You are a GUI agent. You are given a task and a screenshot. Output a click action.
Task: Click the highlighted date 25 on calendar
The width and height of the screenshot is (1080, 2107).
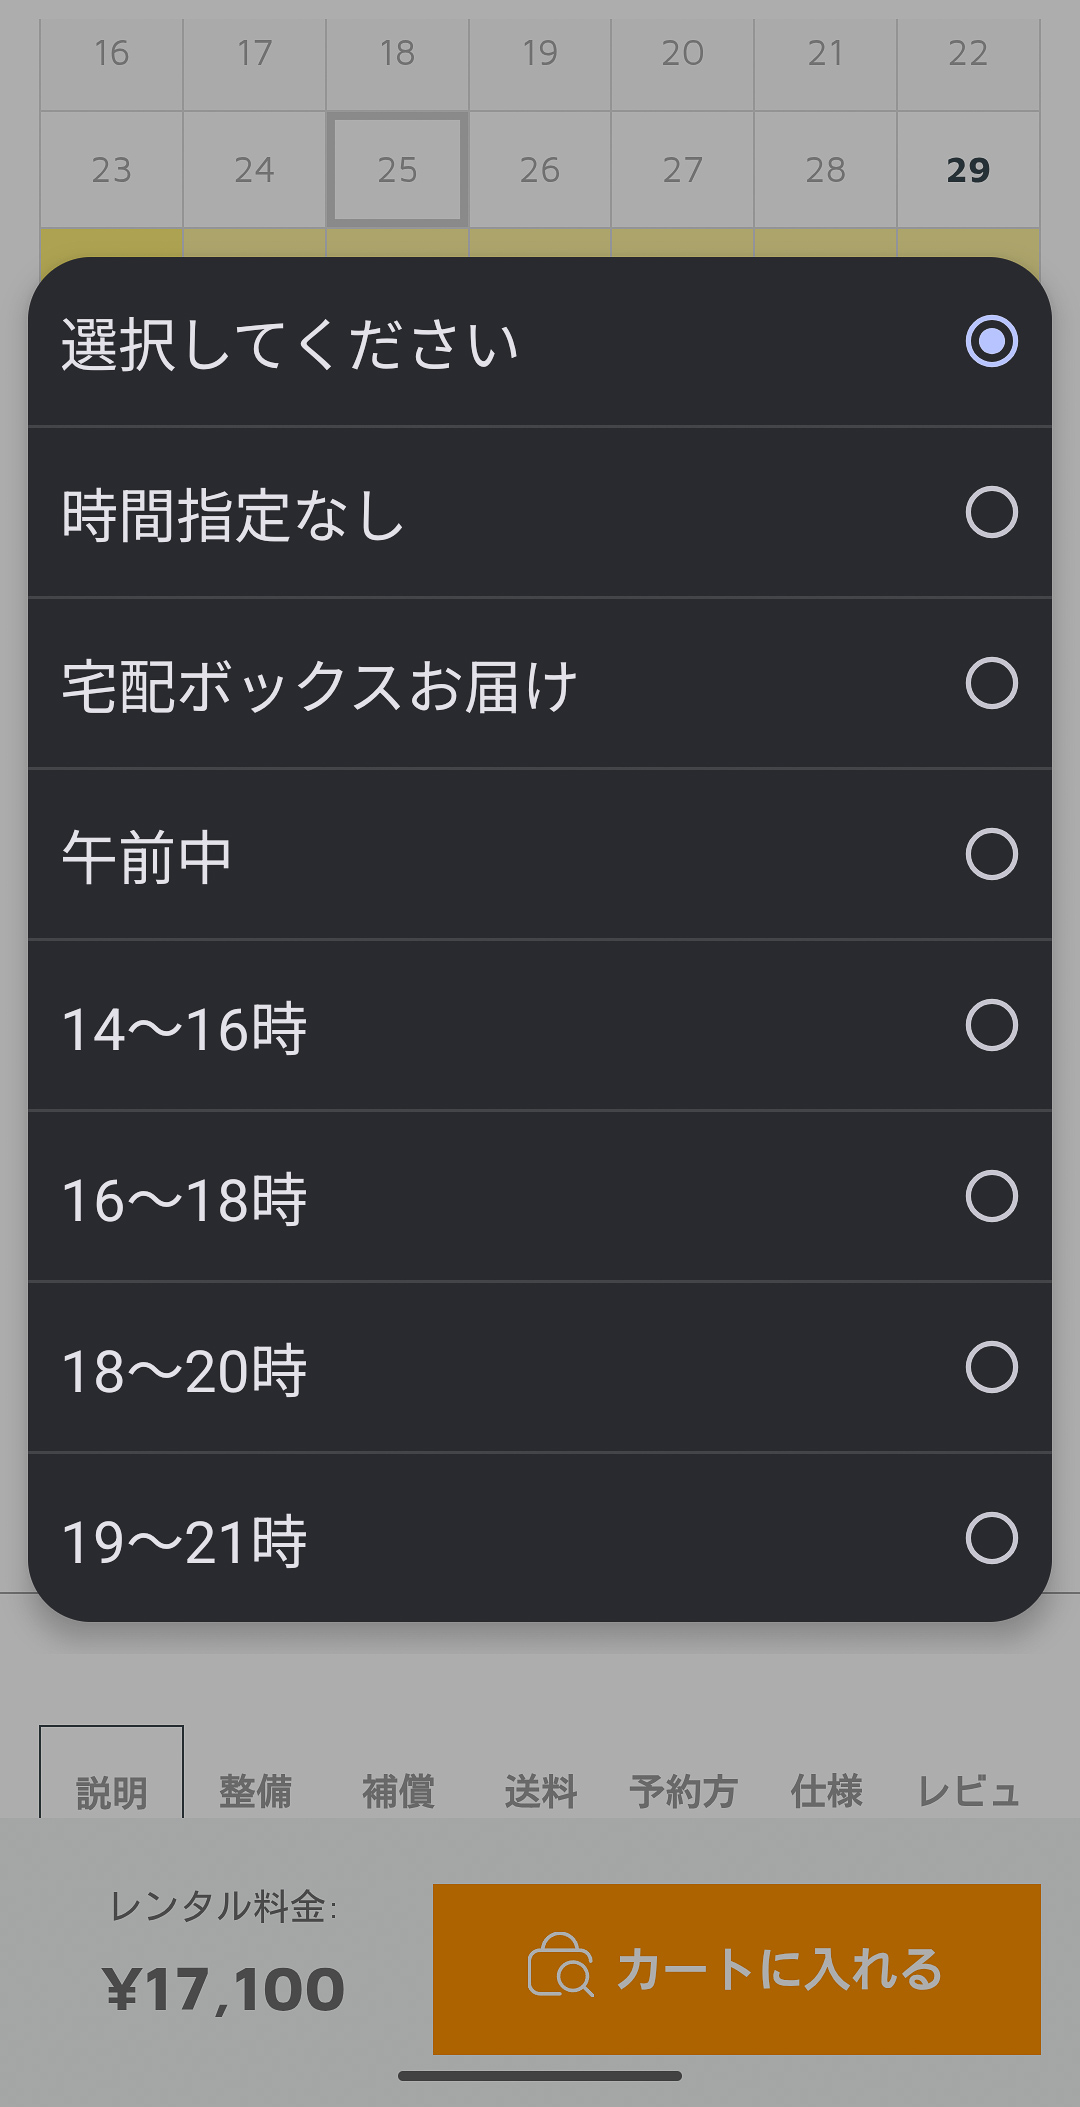(x=397, y=170)
